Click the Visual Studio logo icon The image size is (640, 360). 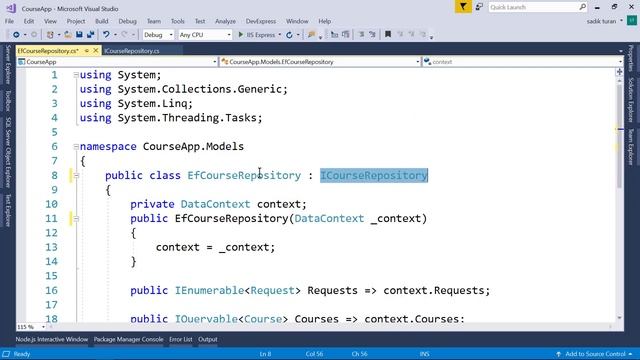tap(10, 8)
